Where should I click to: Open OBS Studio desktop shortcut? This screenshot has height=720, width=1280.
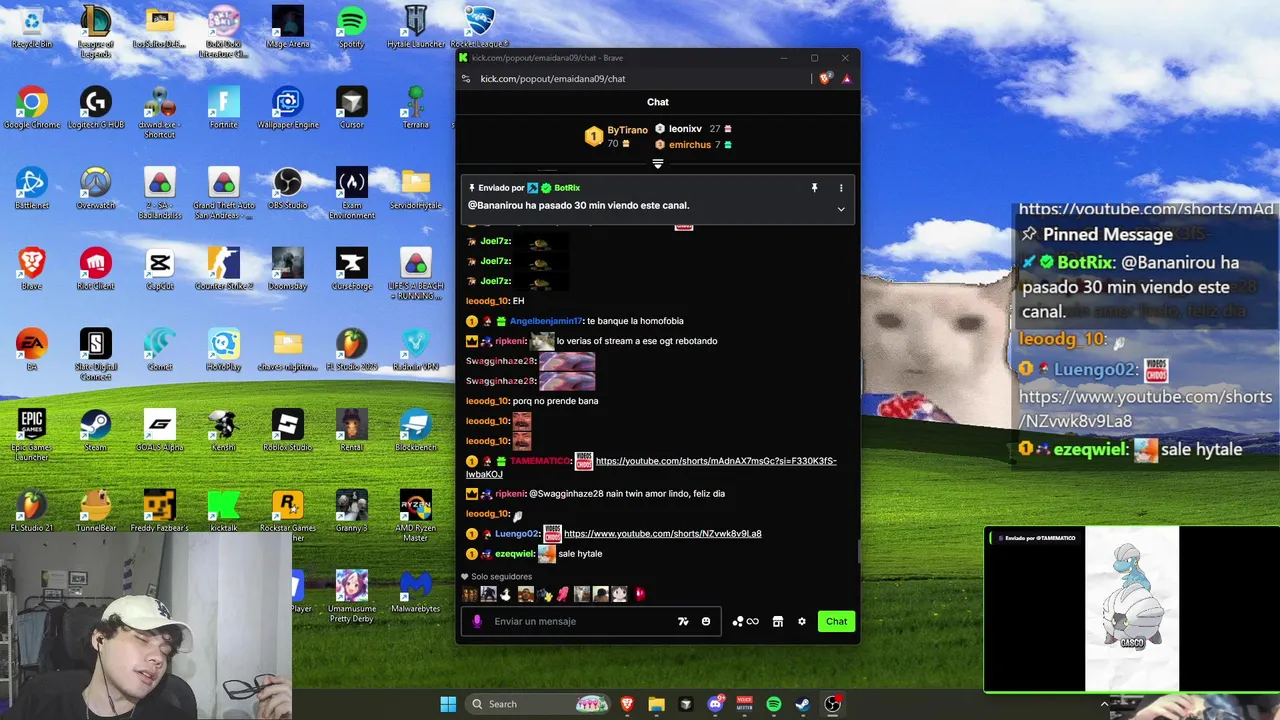(288, 188)
